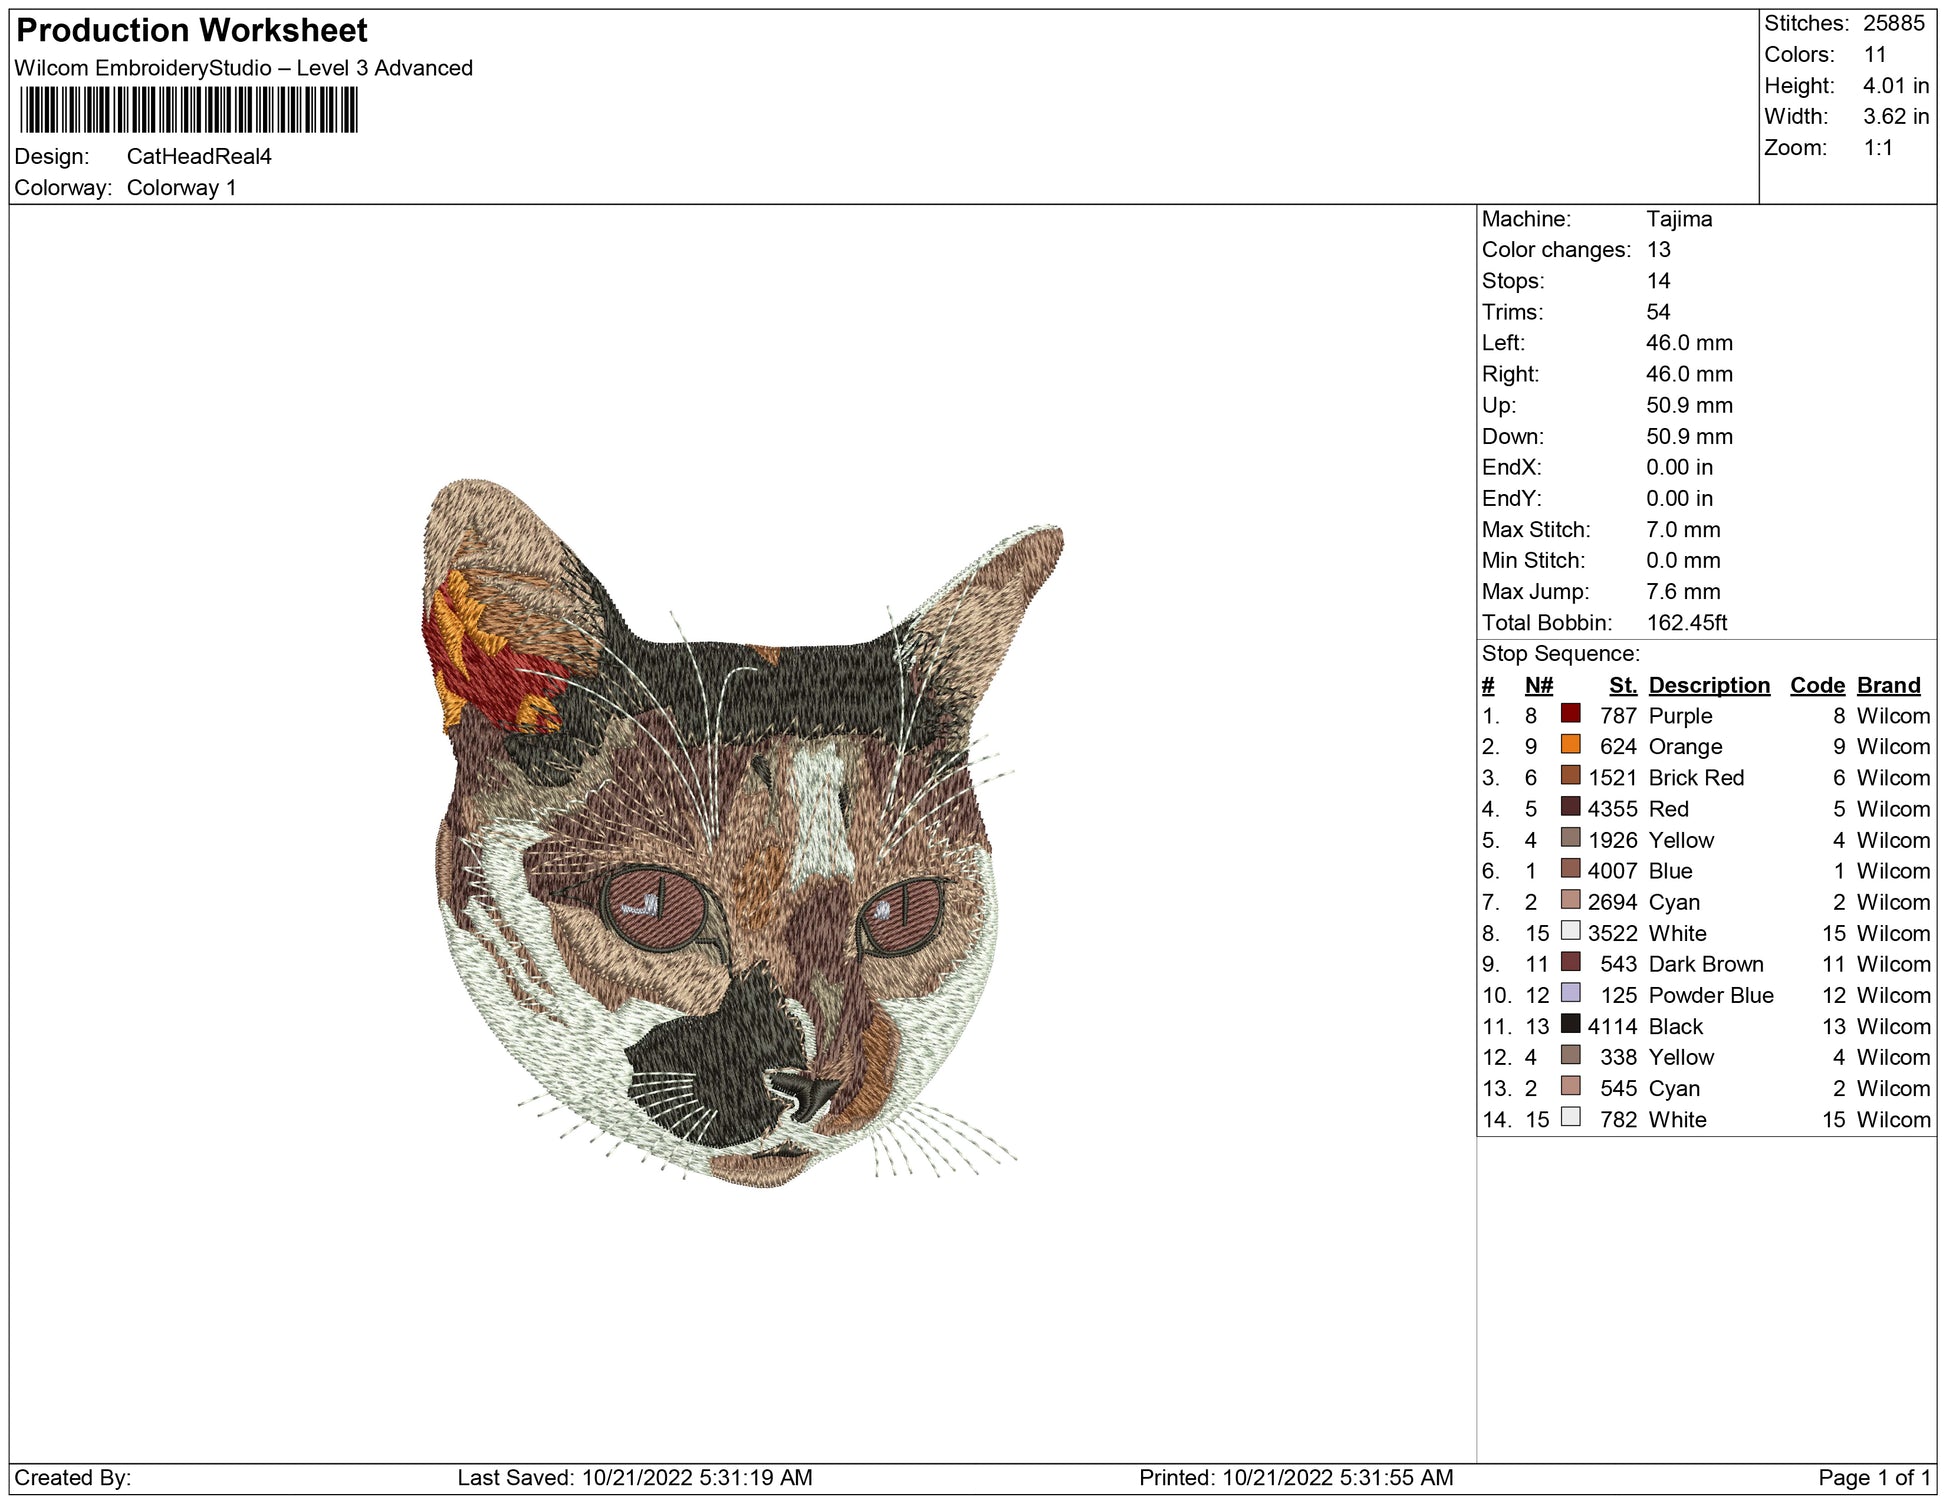Image resolution: width=1946 pixels, height=1497 pixels.
Task: Click the Production Worksheet title
Action: coord(192,30)
